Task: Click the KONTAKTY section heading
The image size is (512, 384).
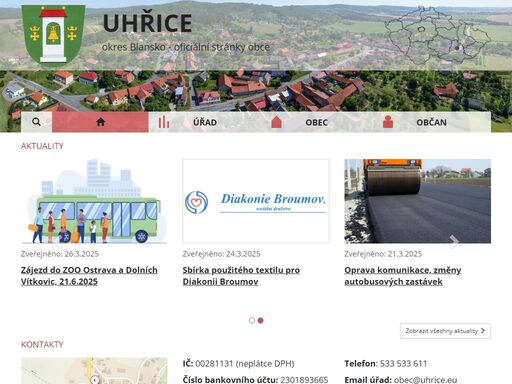Action: [x=42, y=344]
